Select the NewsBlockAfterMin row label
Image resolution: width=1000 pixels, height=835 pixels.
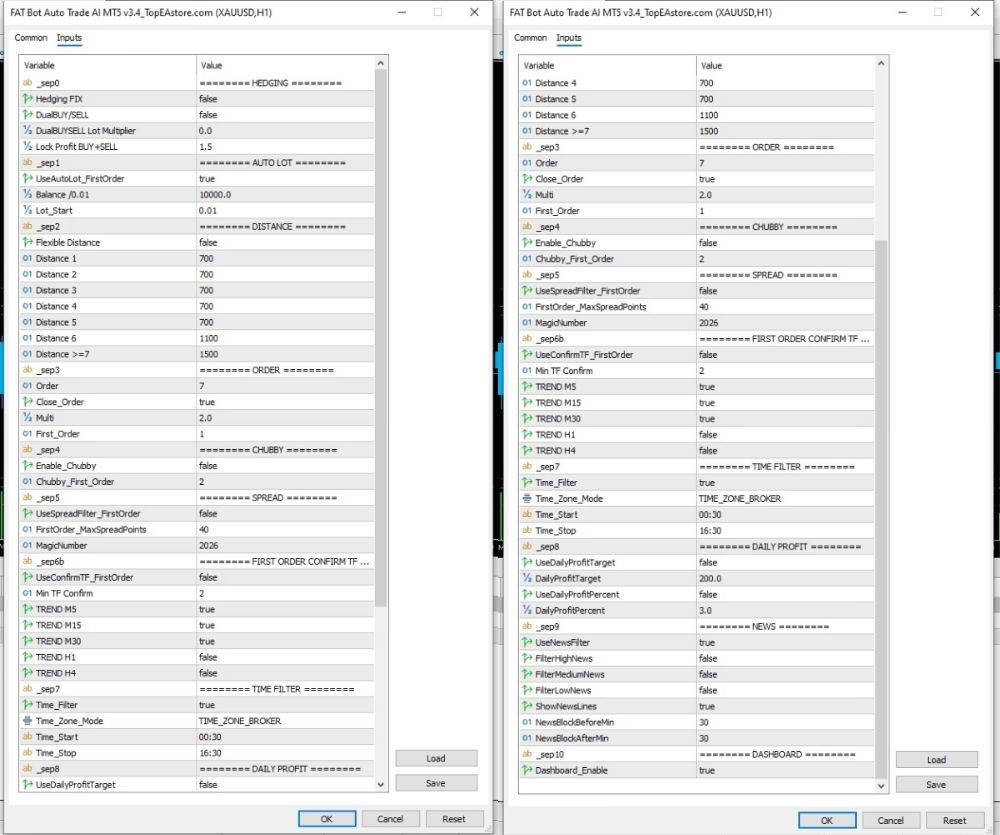click(x=572, y=738)
